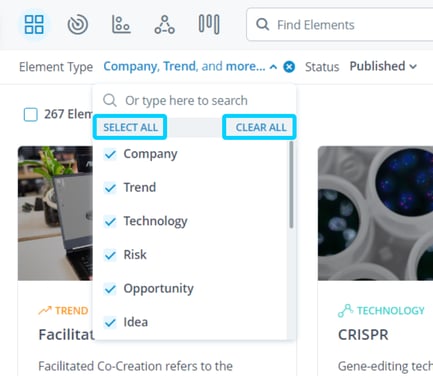Clear the Element Type filter with the X icon

click(289, 67)
